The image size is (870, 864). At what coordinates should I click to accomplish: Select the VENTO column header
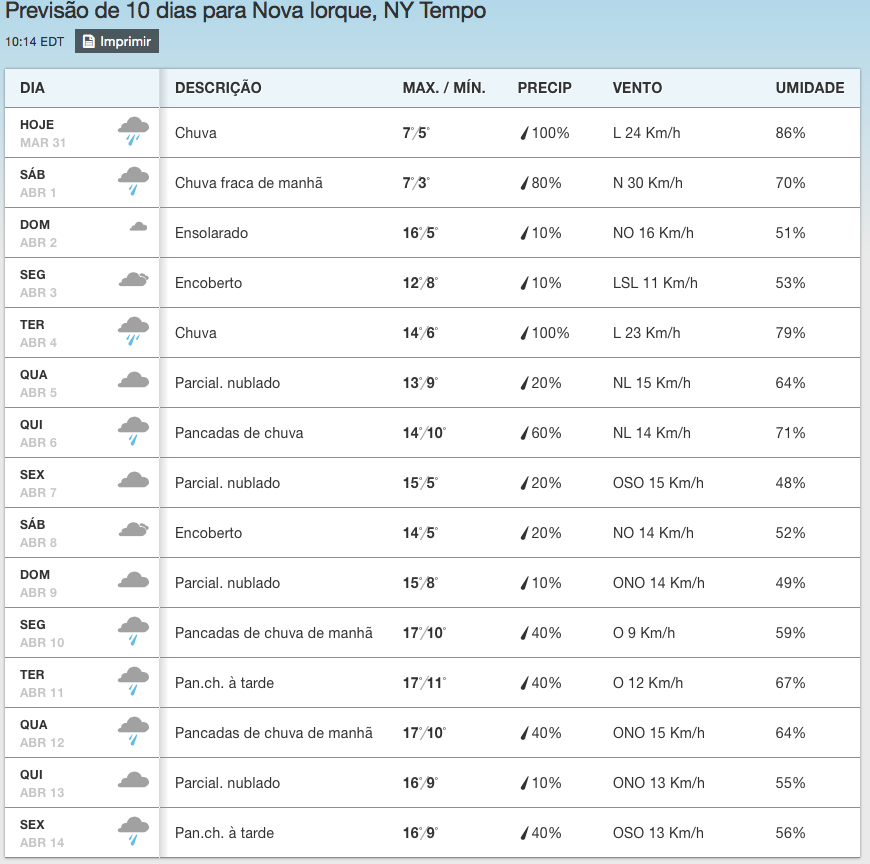(637, 88)
